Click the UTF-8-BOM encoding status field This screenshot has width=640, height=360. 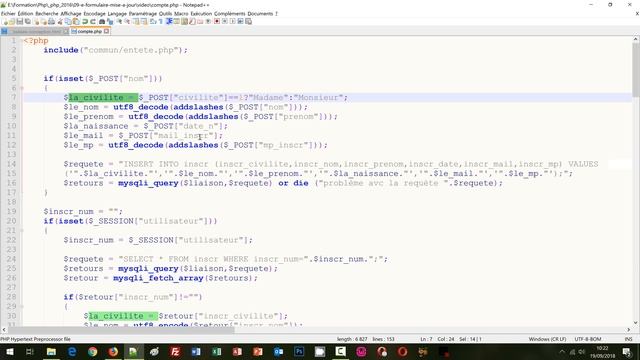coord(588,339)
